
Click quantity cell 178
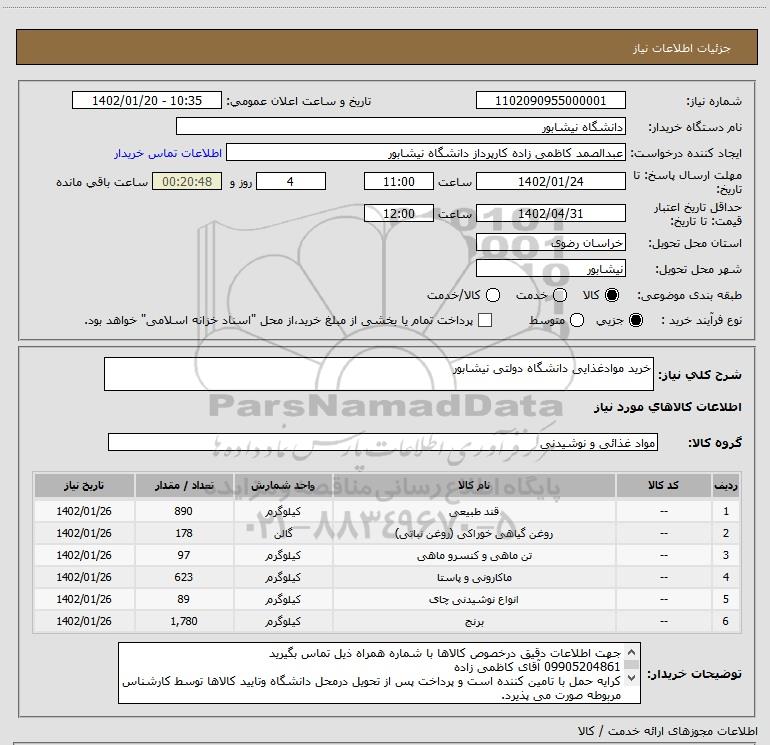pos(184,533)
